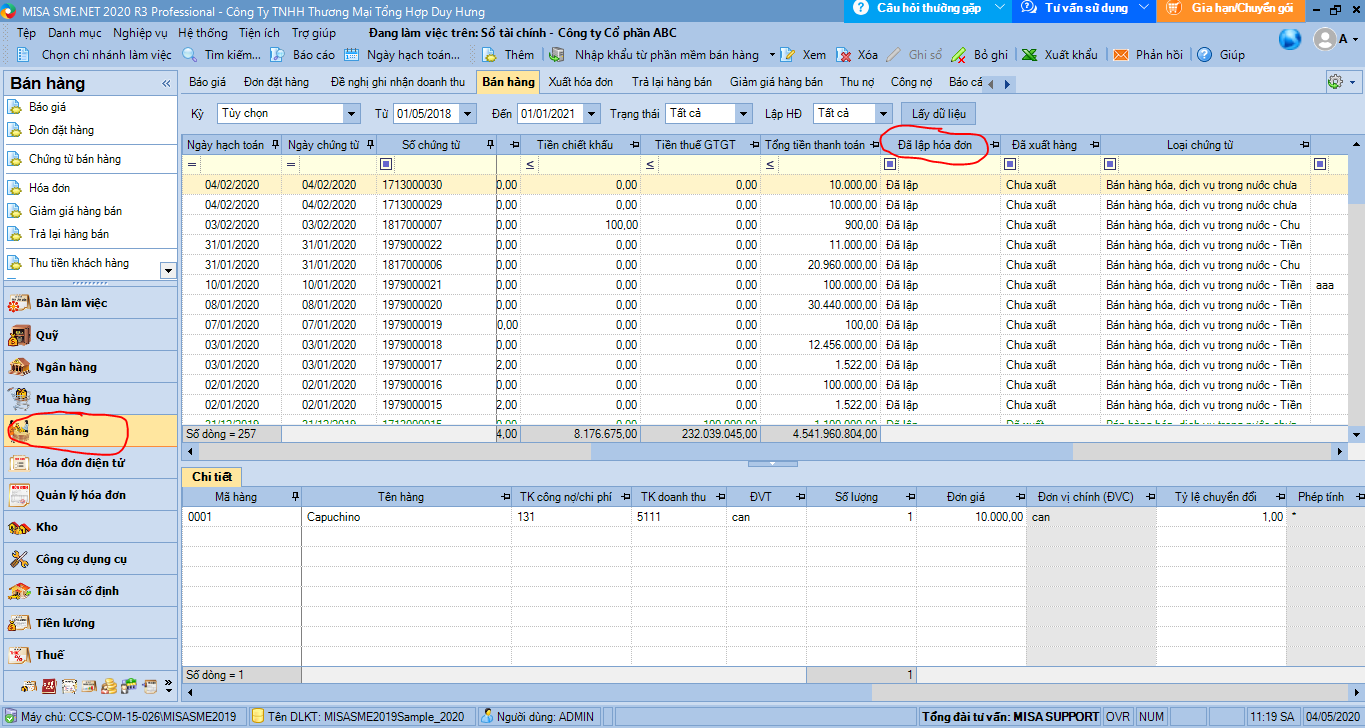Open the Quỹ module in sidebar
The width and height of the screenshot is (1365, 728).
click(x=90, y=335)
